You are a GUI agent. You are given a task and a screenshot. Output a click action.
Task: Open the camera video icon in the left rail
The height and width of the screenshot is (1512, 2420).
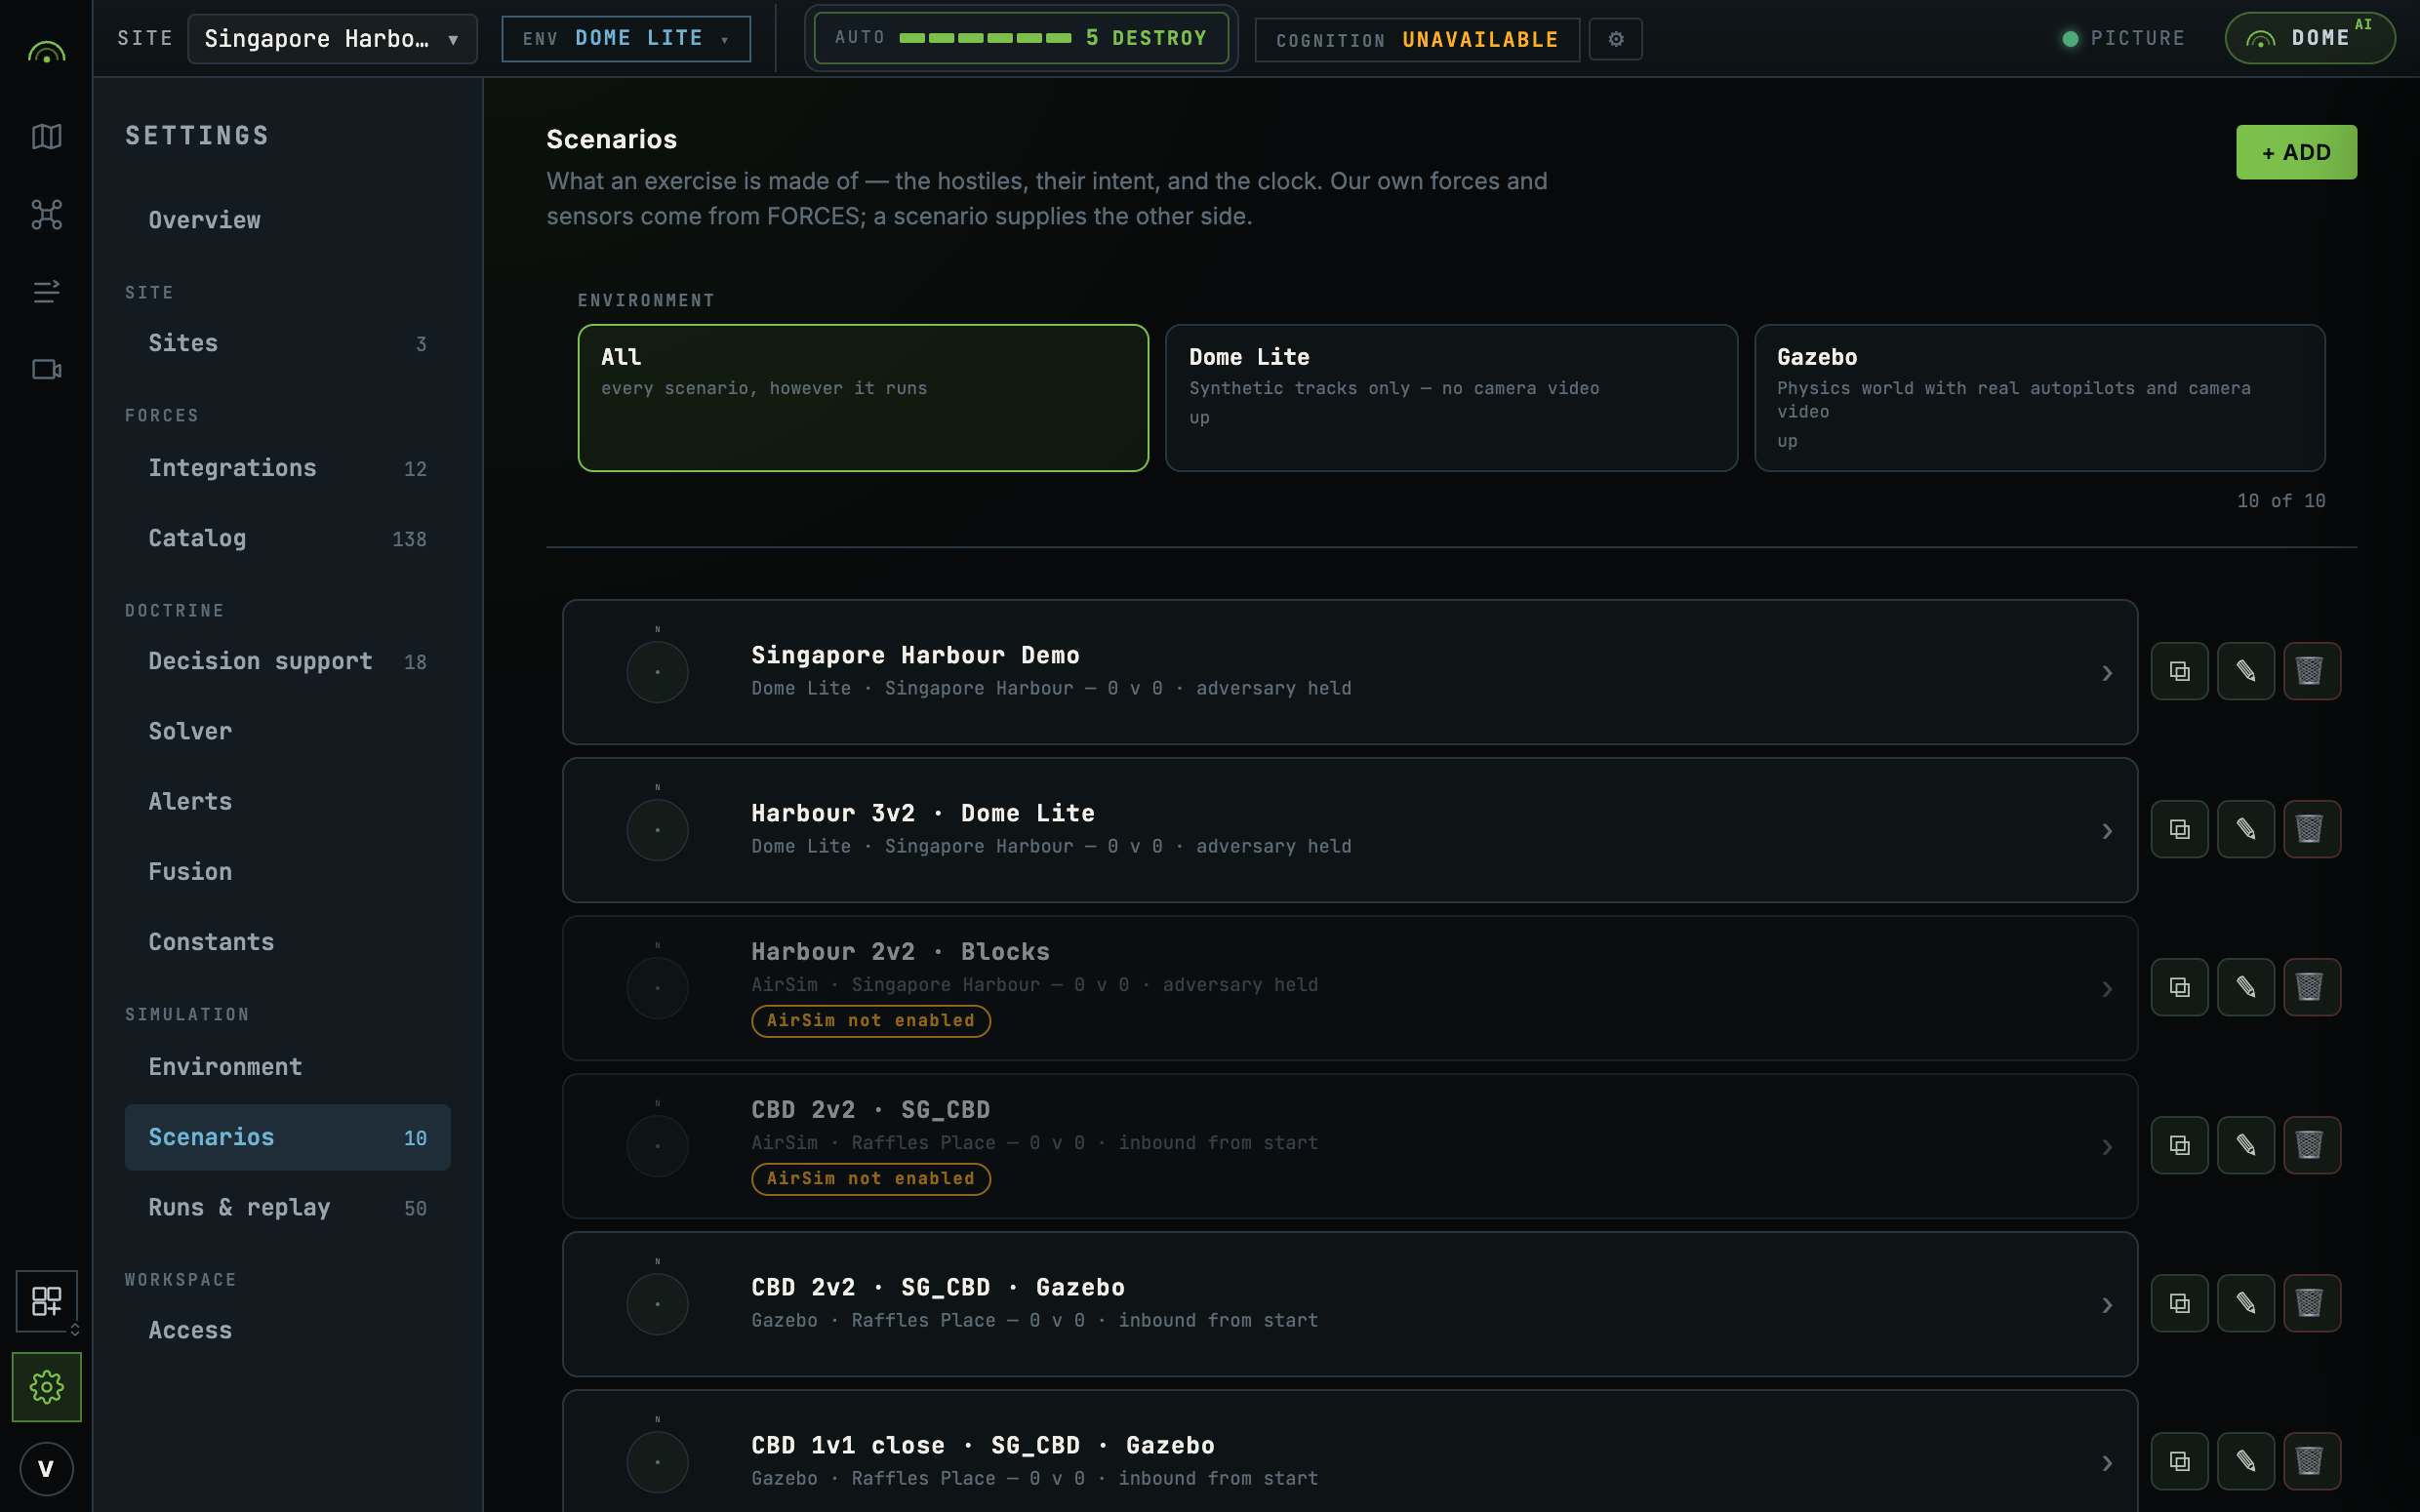46,370
